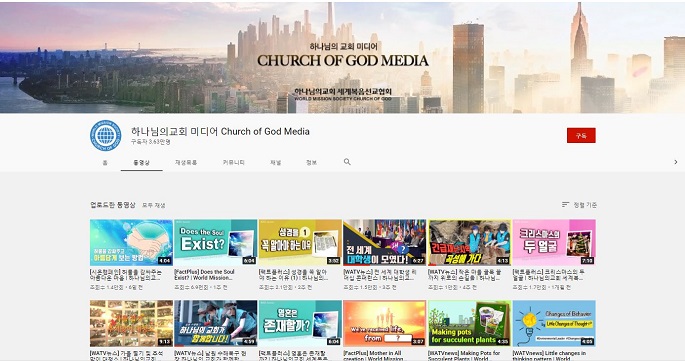
Task: Open the pink 크리스마스의 두 얼굴 thumbnail
Action: [554, 243]
